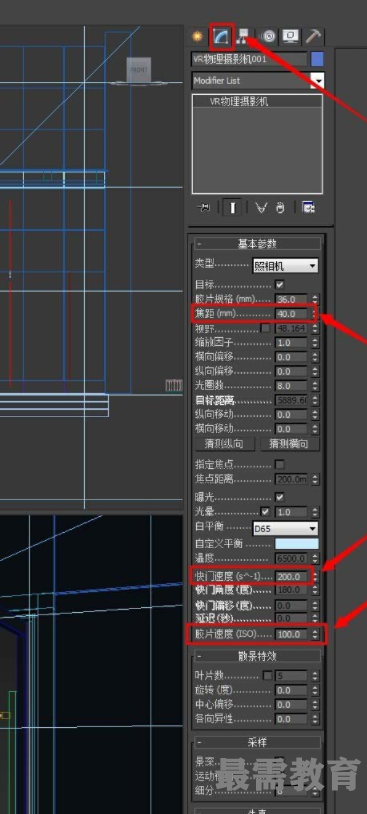Open the Utilities hammer tab
This screenshot has width=367, height=814.
[314, 36]
